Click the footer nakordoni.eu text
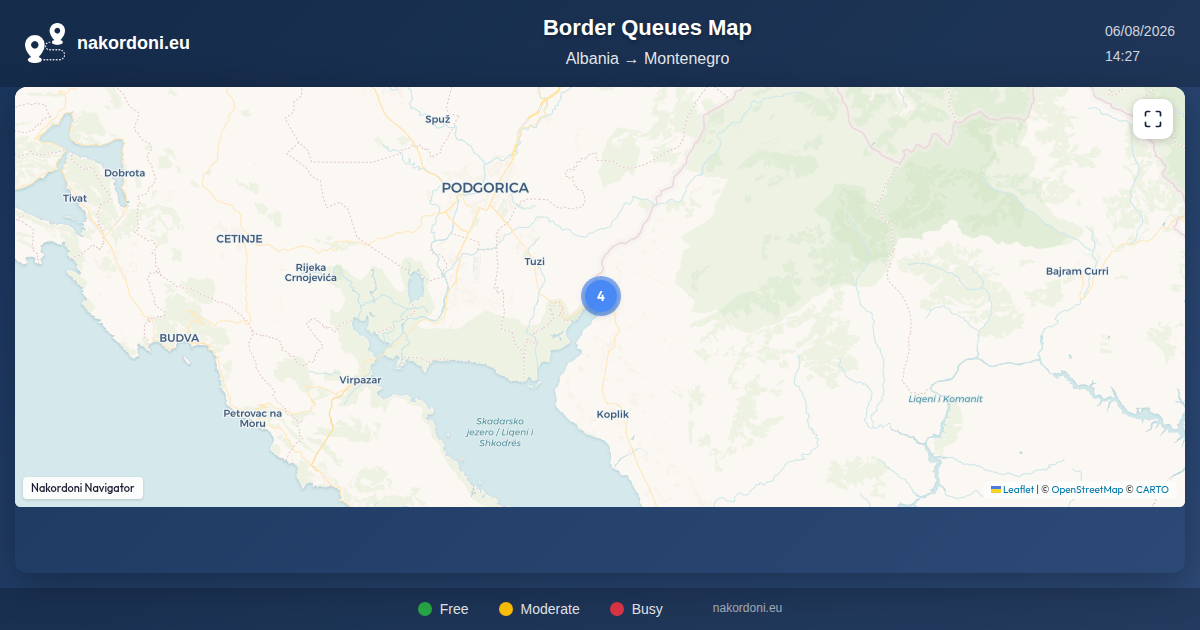Viewport: 1200px width, 630px height. point(747,608)
